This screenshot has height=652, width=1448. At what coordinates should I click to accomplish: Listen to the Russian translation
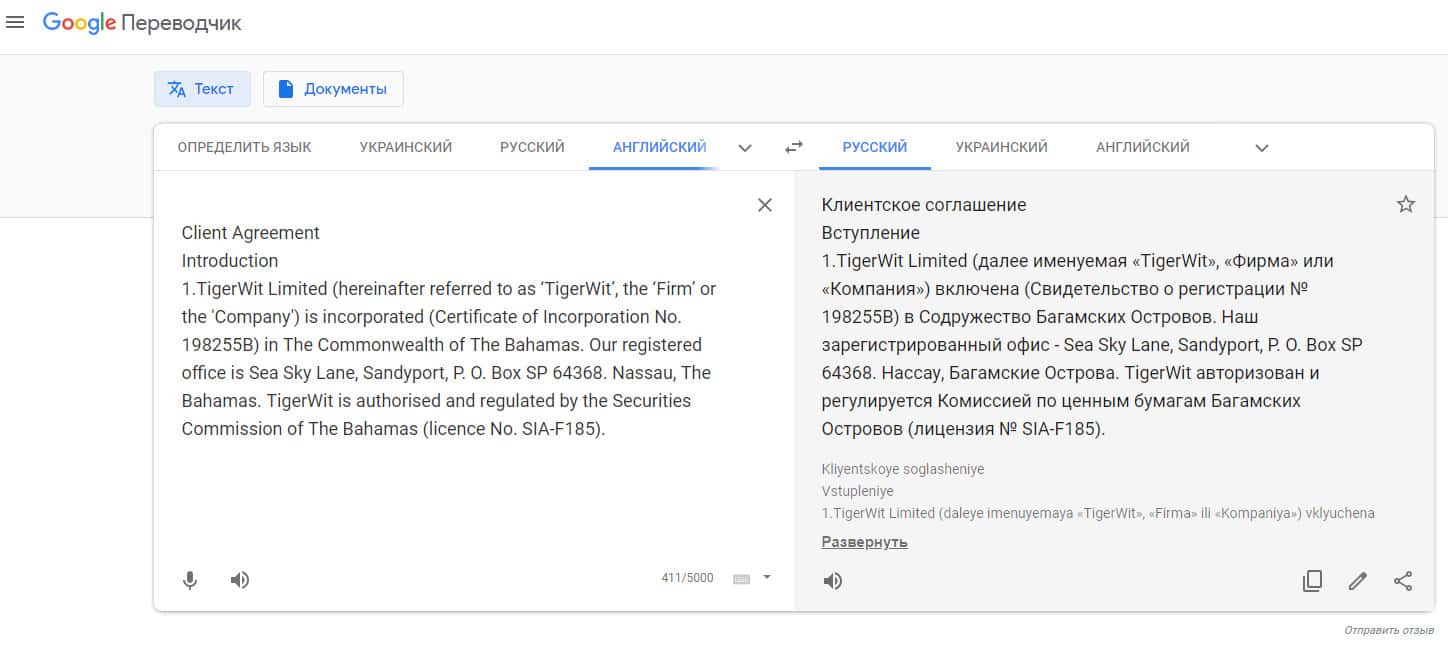[x=832, y=581]
